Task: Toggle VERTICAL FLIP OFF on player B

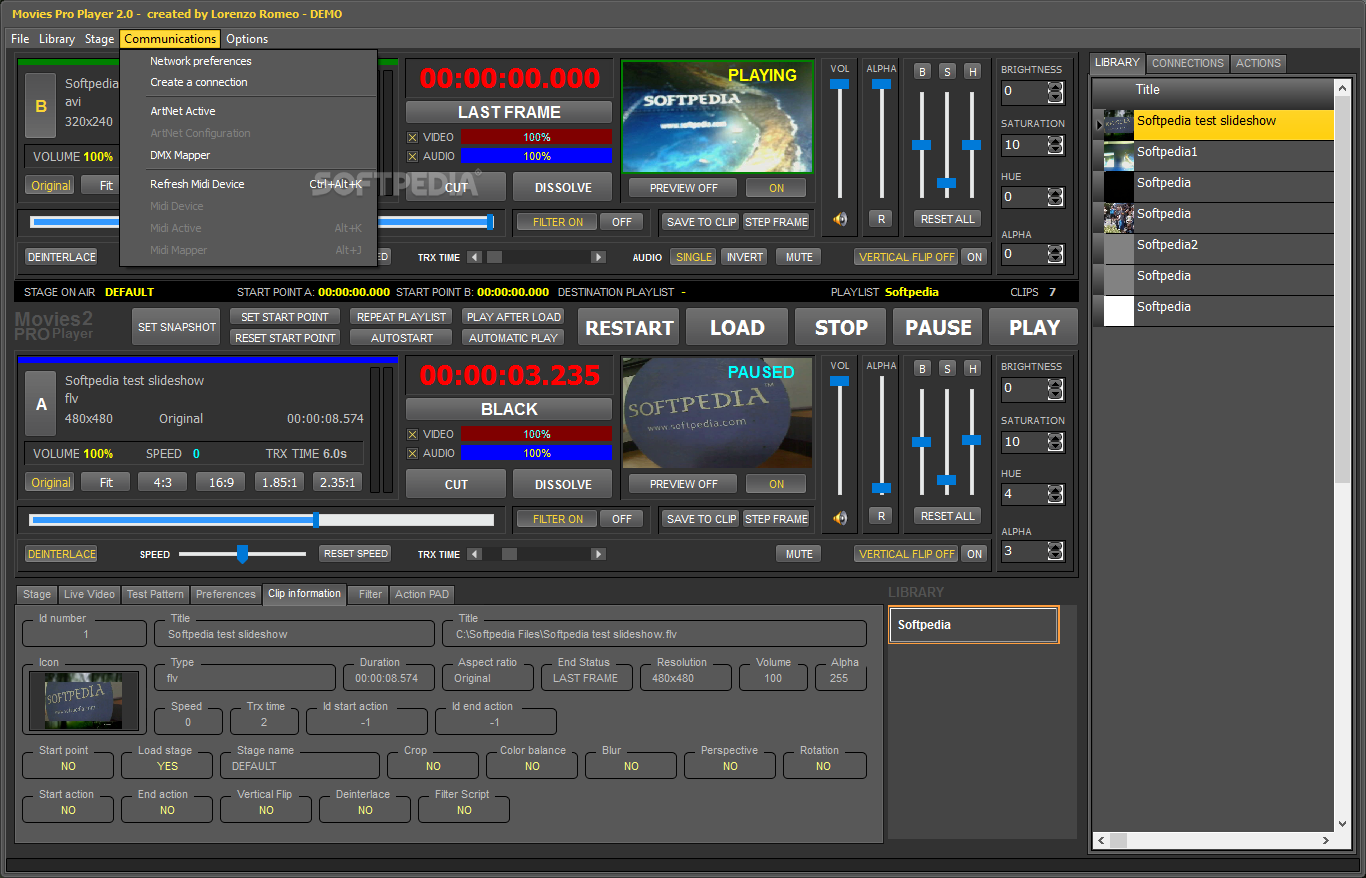Action: (907, 257)
